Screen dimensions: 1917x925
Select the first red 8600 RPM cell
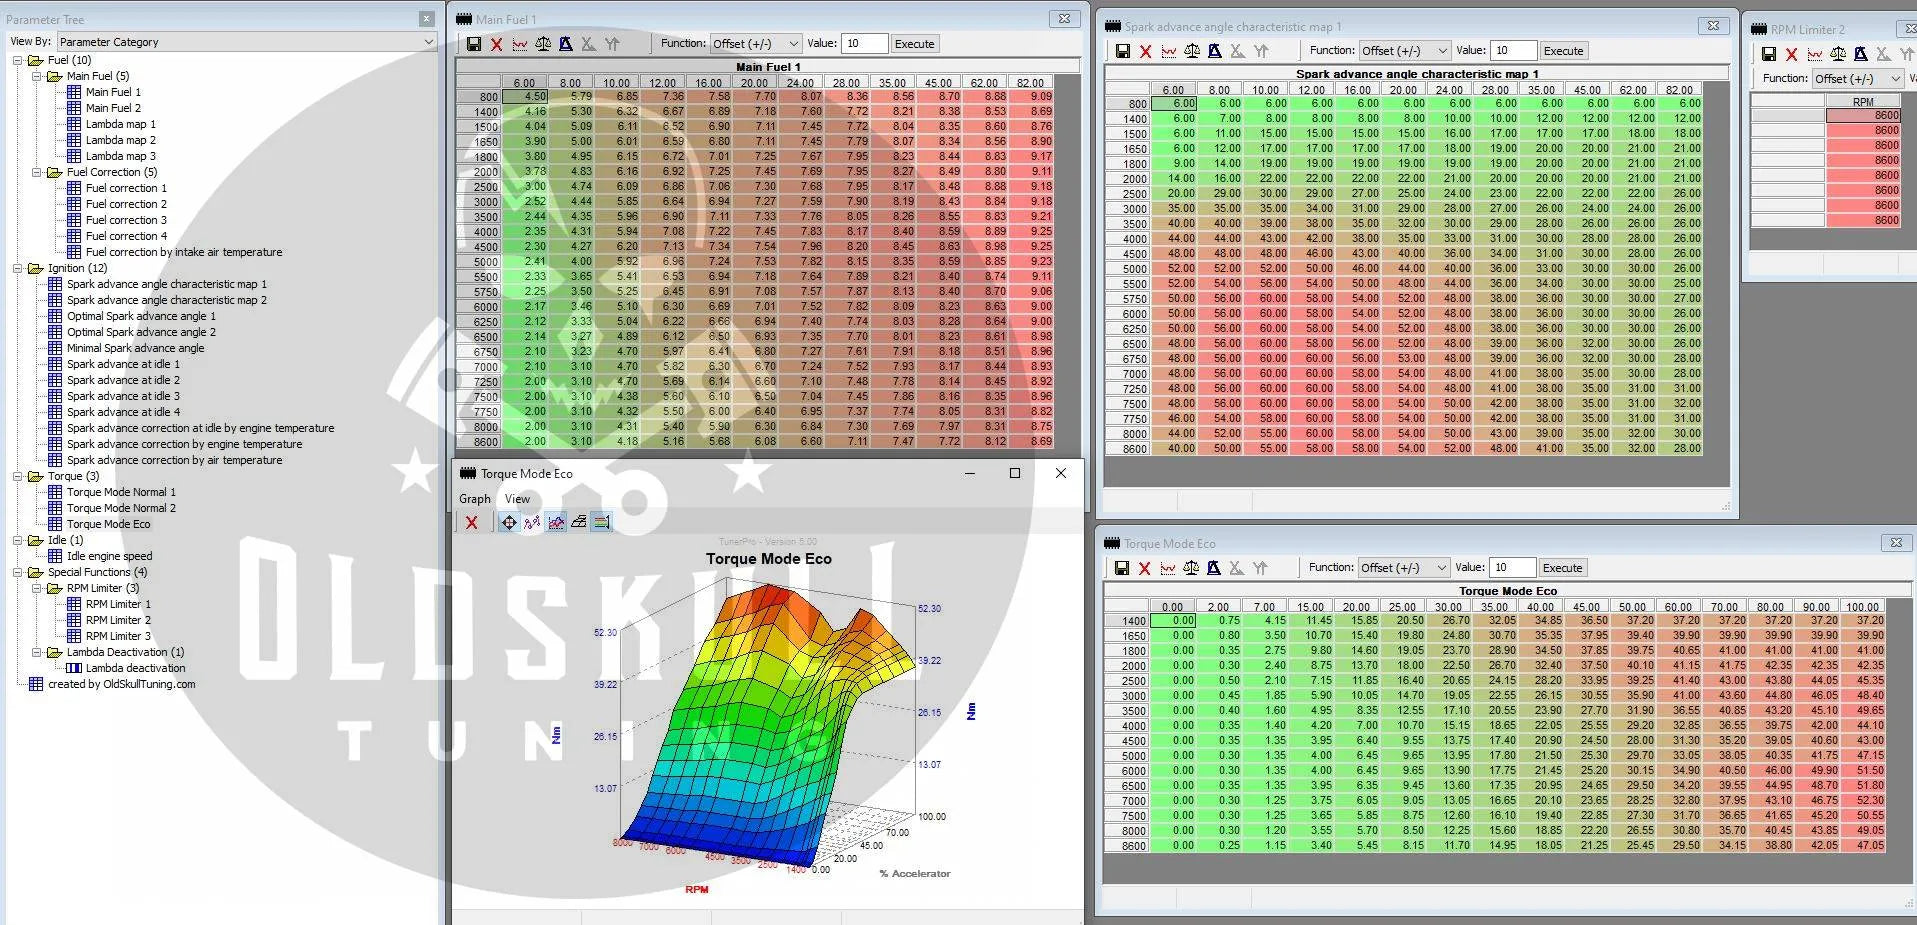pos(1862,116)
